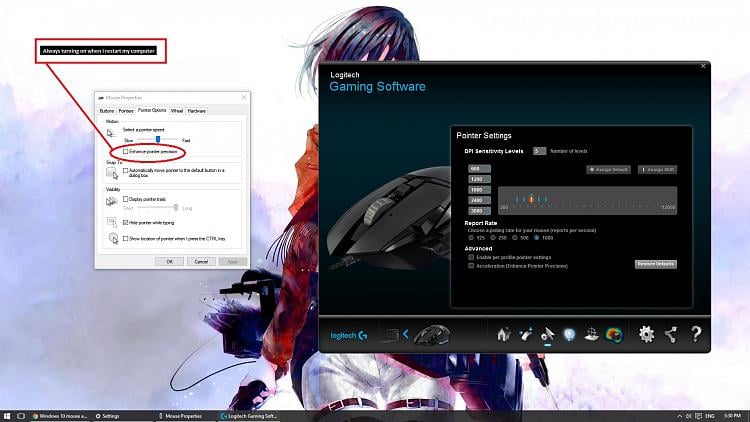Enable Show location of pointer with CTRL
Image resolution: width=750 pixels, height=422 pixels.
tap(126, 238)
